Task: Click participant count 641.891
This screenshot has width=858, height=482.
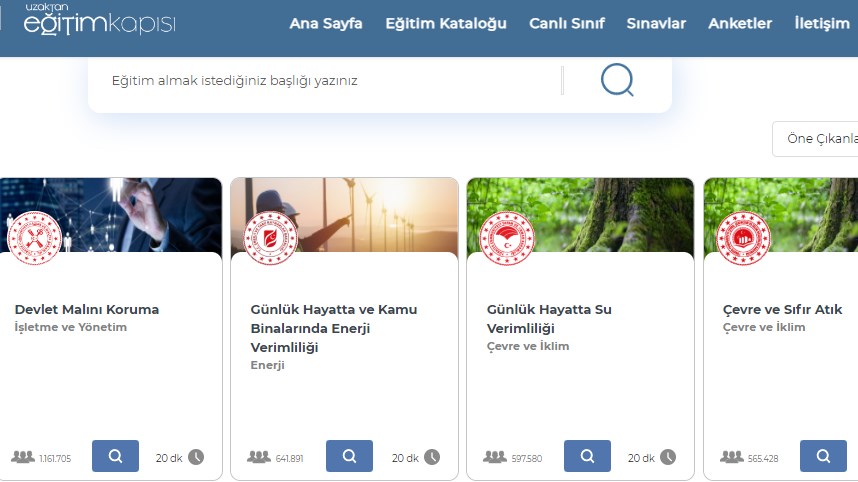Action: (x=289, y=458)
